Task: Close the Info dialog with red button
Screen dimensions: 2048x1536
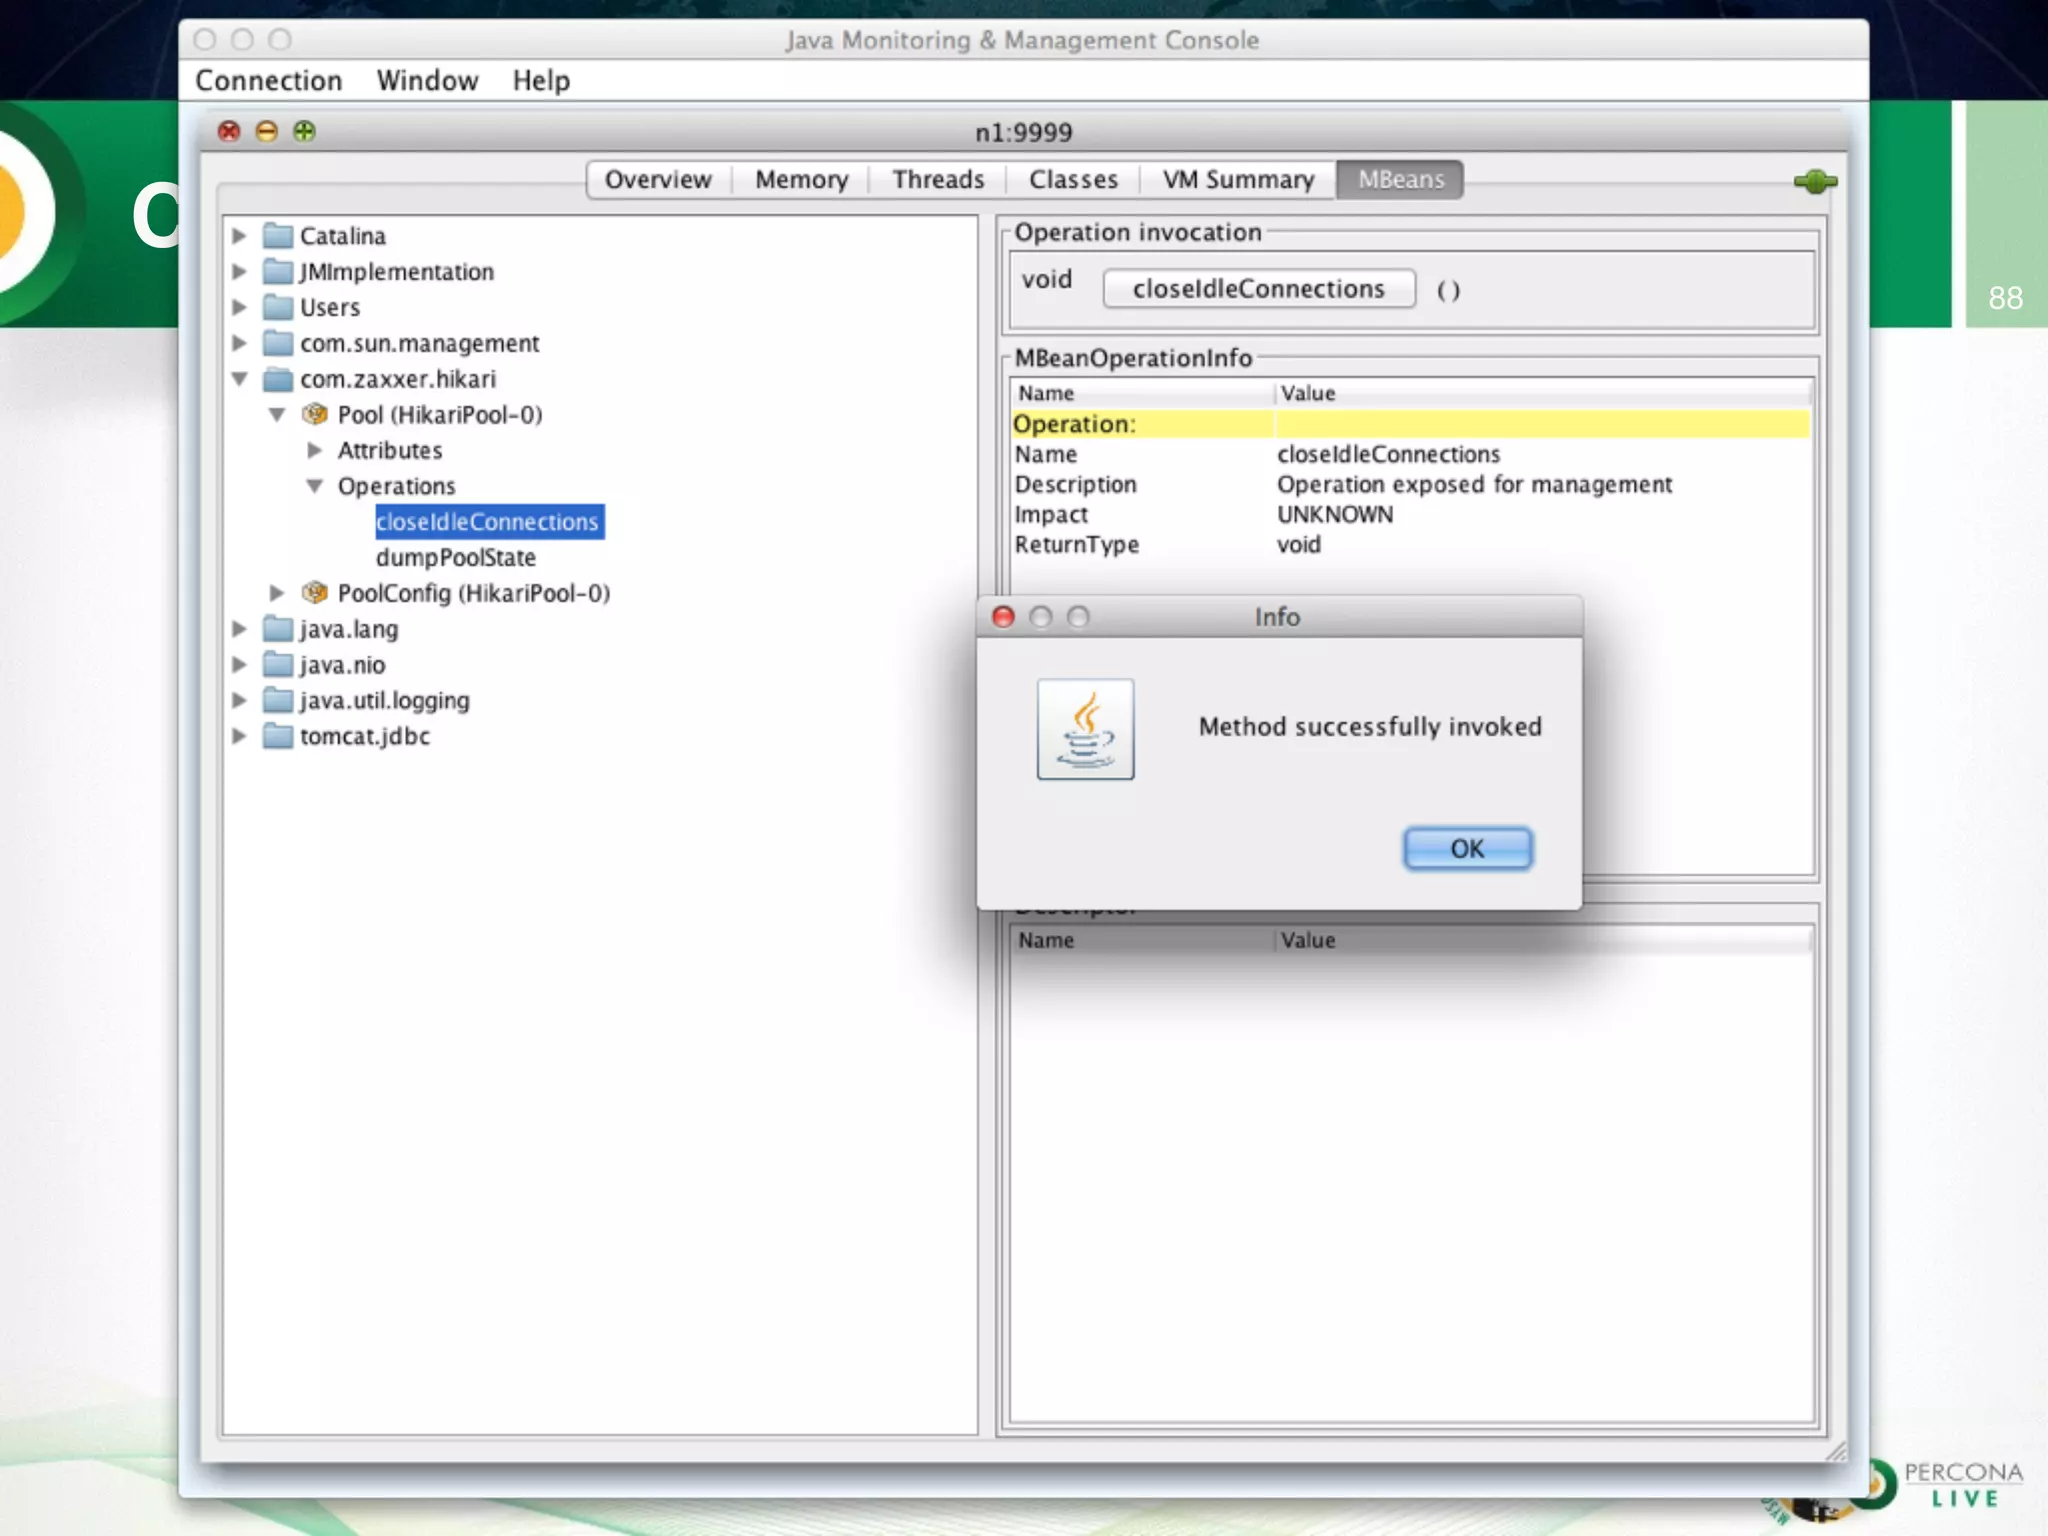Action: [1003, 617]
